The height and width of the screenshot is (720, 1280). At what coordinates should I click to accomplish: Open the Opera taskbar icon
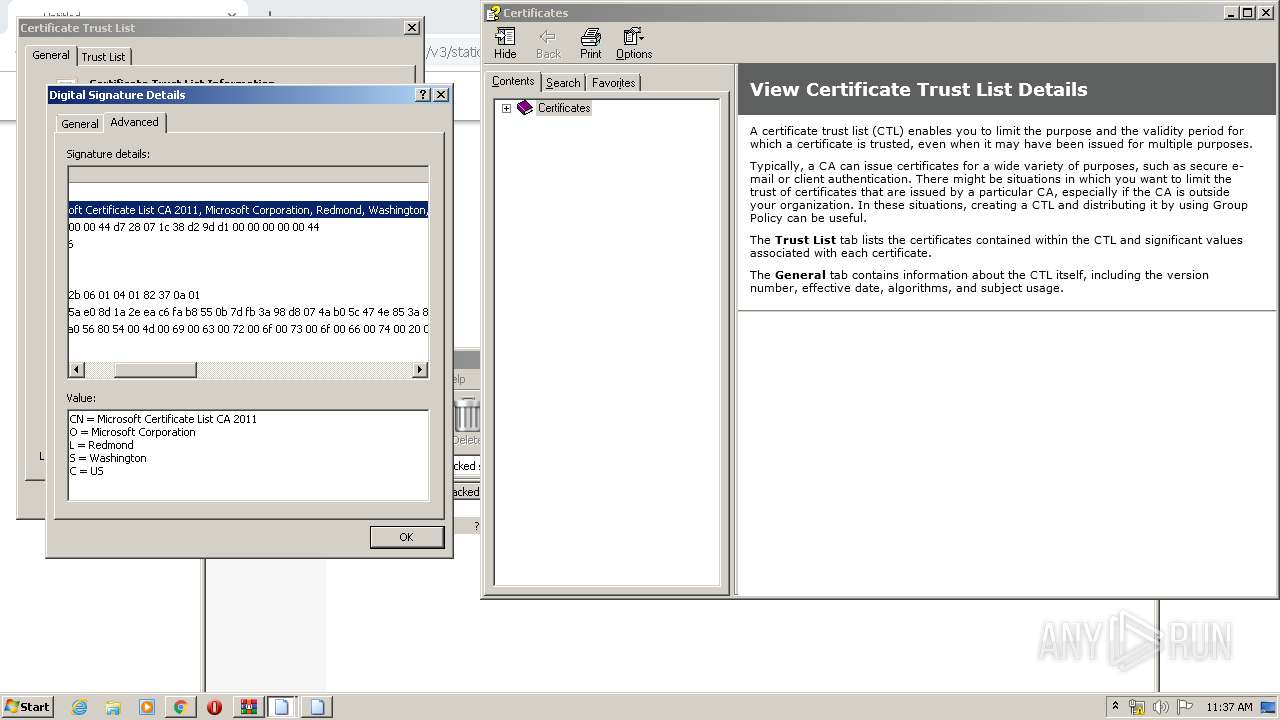(214, 707)
